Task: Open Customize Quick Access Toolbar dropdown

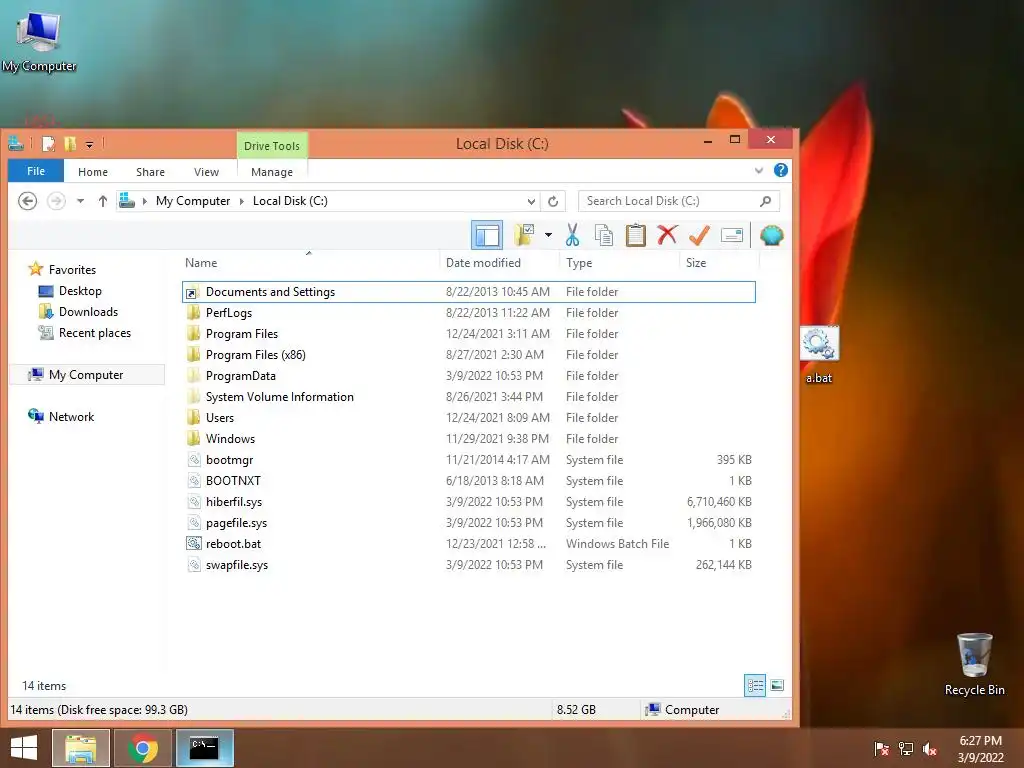Action: click(x=89, y=144)
